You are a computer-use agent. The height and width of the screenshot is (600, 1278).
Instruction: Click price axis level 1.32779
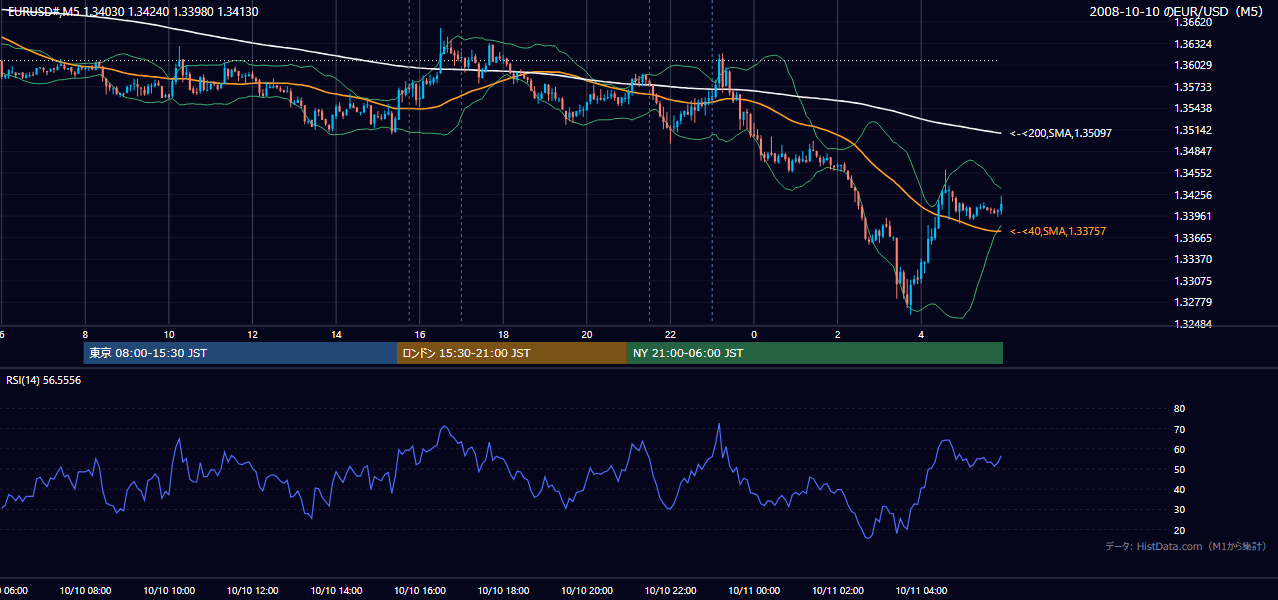point(1194,302)
